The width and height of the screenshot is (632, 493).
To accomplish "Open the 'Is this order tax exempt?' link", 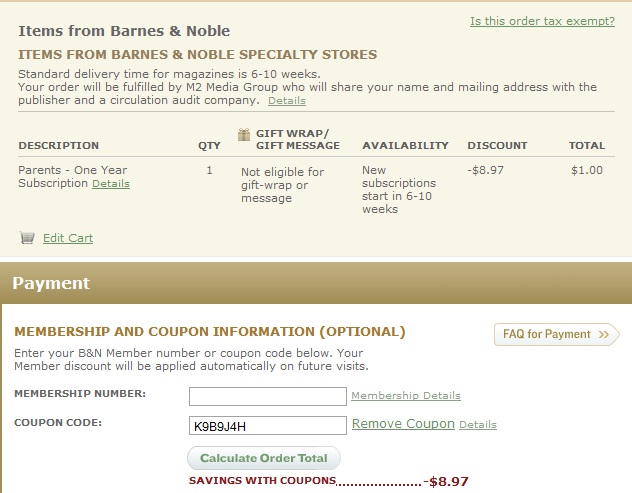I will click(543, 21).
